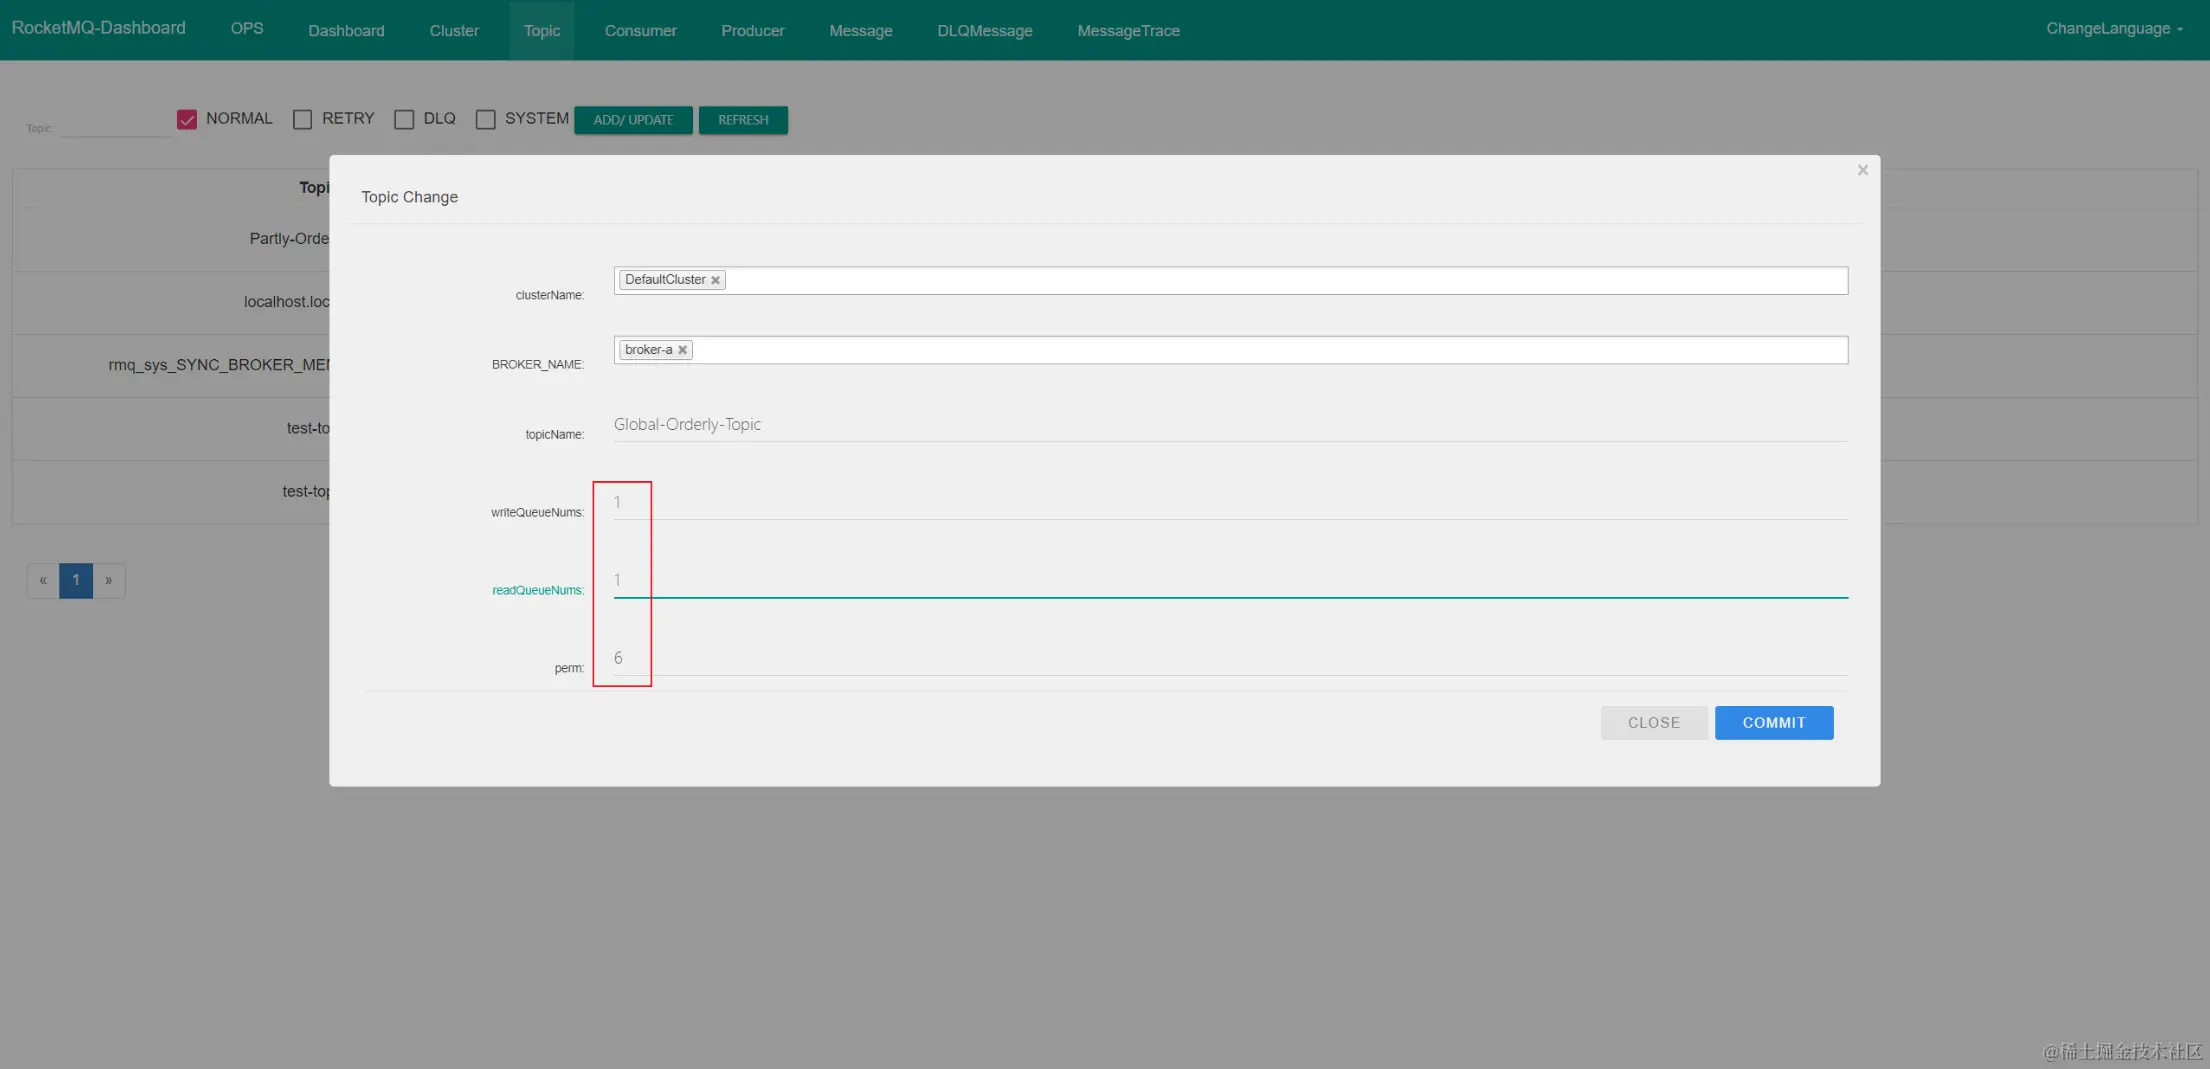Enable the DLQ checkbox
This screenshot has height=1069, width=2210.
[x=404, y=119]
